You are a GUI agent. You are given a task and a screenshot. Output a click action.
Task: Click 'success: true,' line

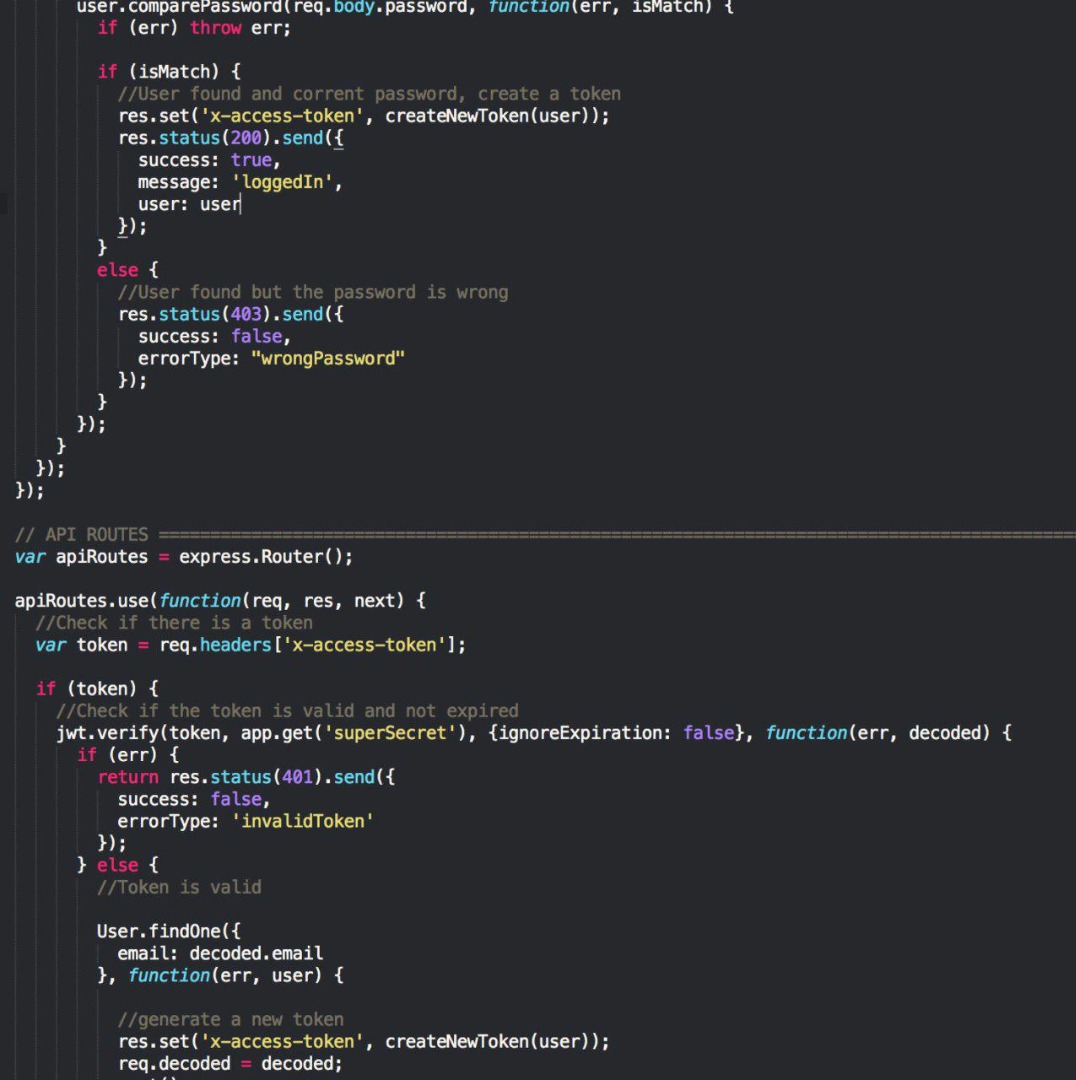[209, 160]
